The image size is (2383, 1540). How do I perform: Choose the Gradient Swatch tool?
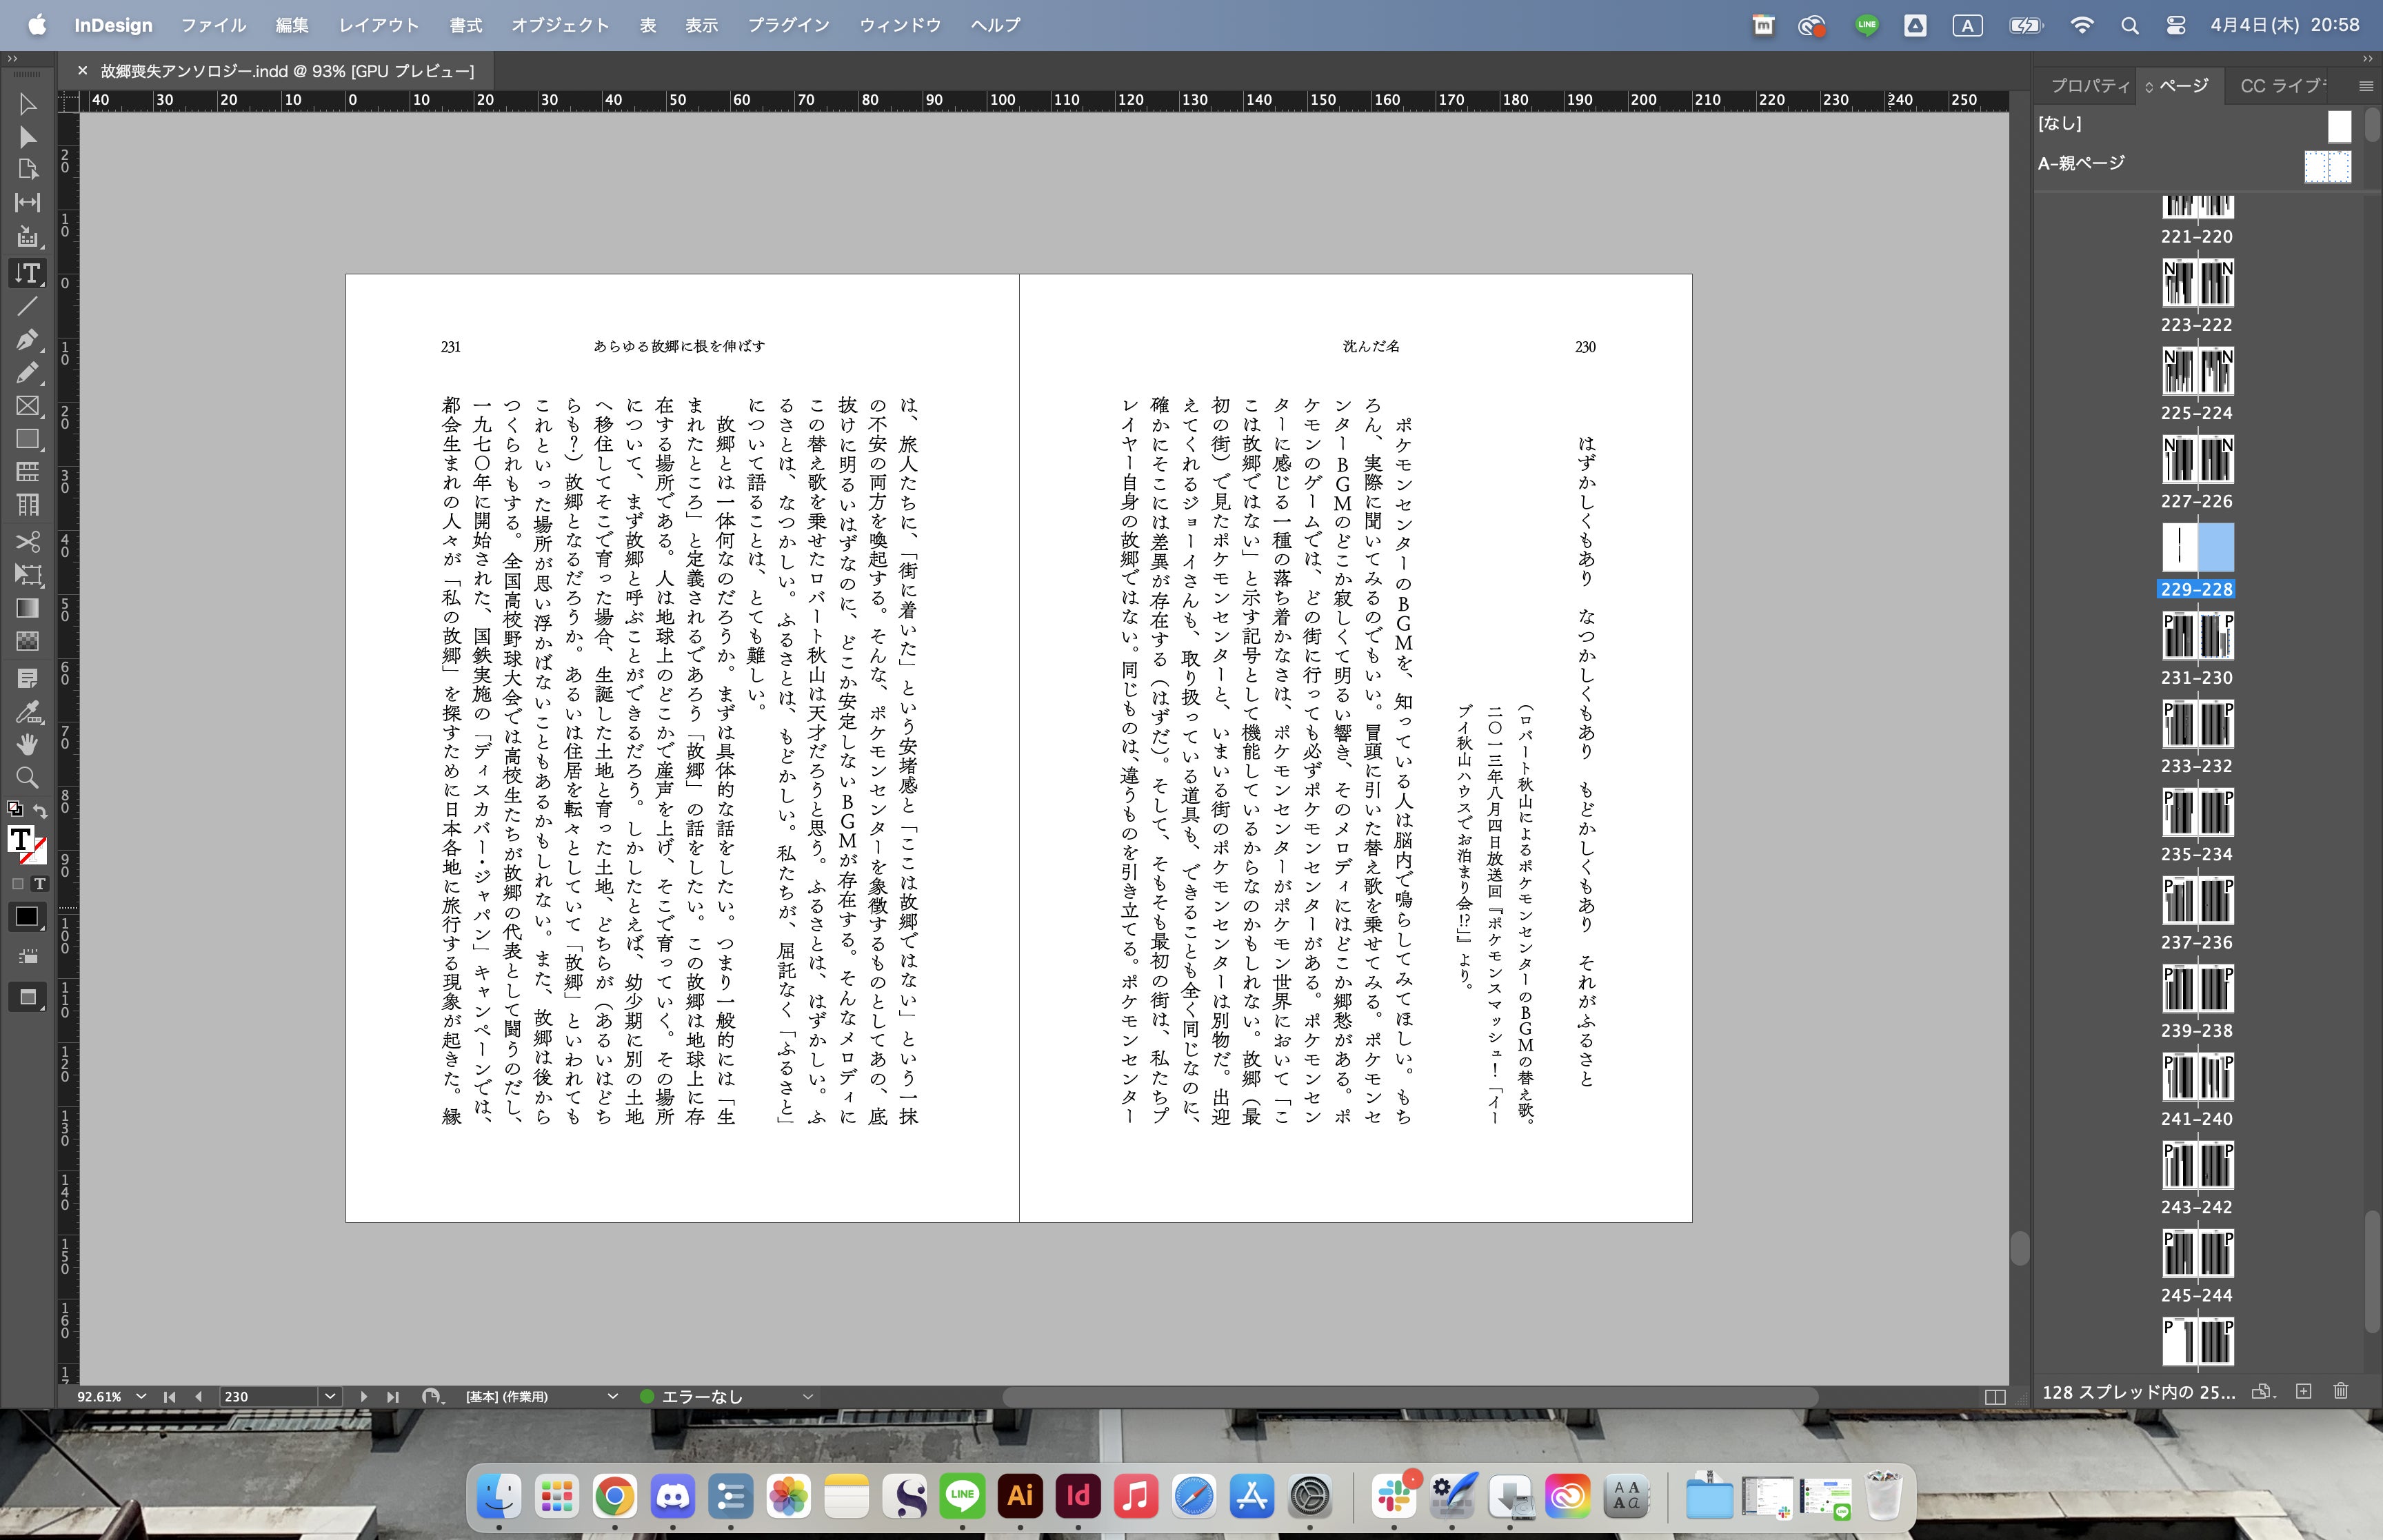pyautogui.click(x=27, y=608)
